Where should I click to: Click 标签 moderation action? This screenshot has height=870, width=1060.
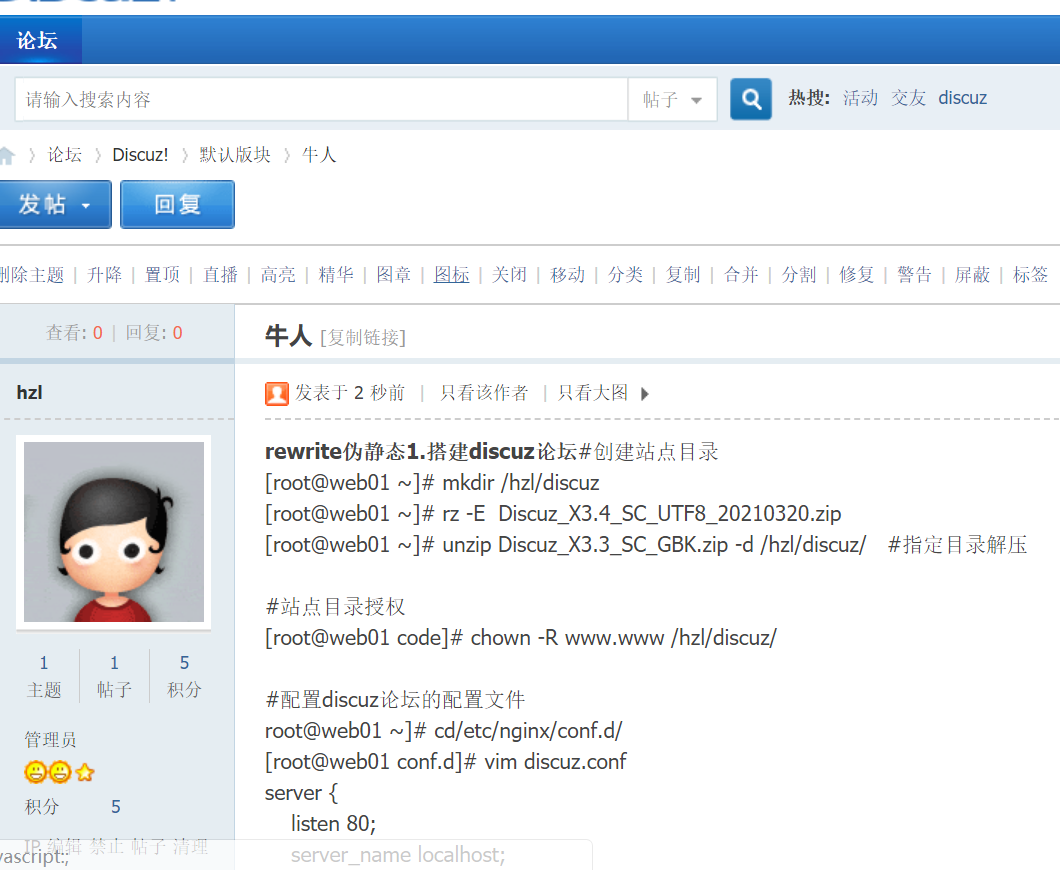(1030, 274)
